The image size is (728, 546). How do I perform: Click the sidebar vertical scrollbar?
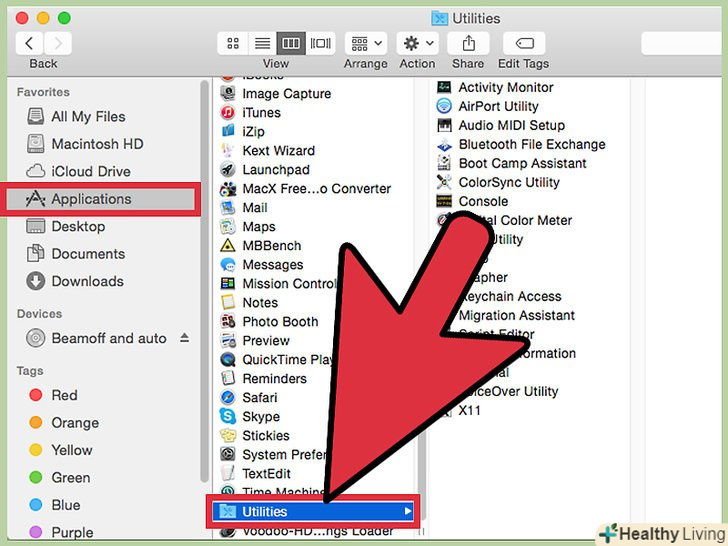(204, 281)
